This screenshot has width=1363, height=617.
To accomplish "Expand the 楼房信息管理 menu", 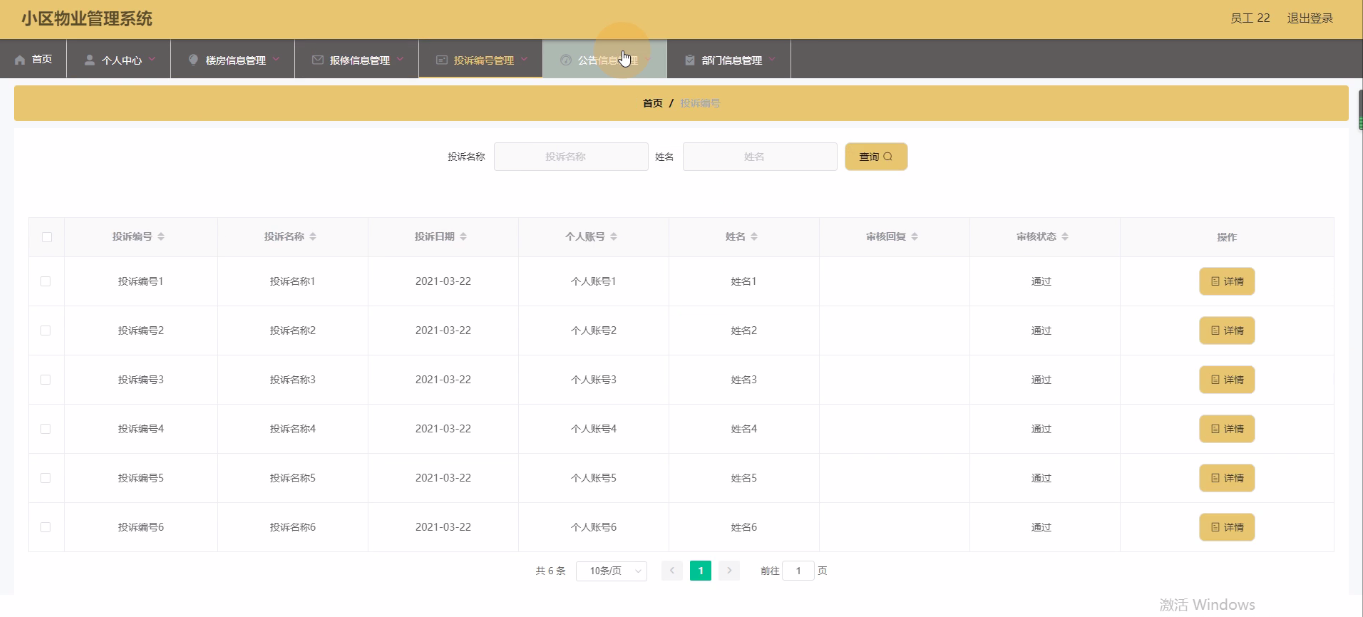I will coord(232,60).
